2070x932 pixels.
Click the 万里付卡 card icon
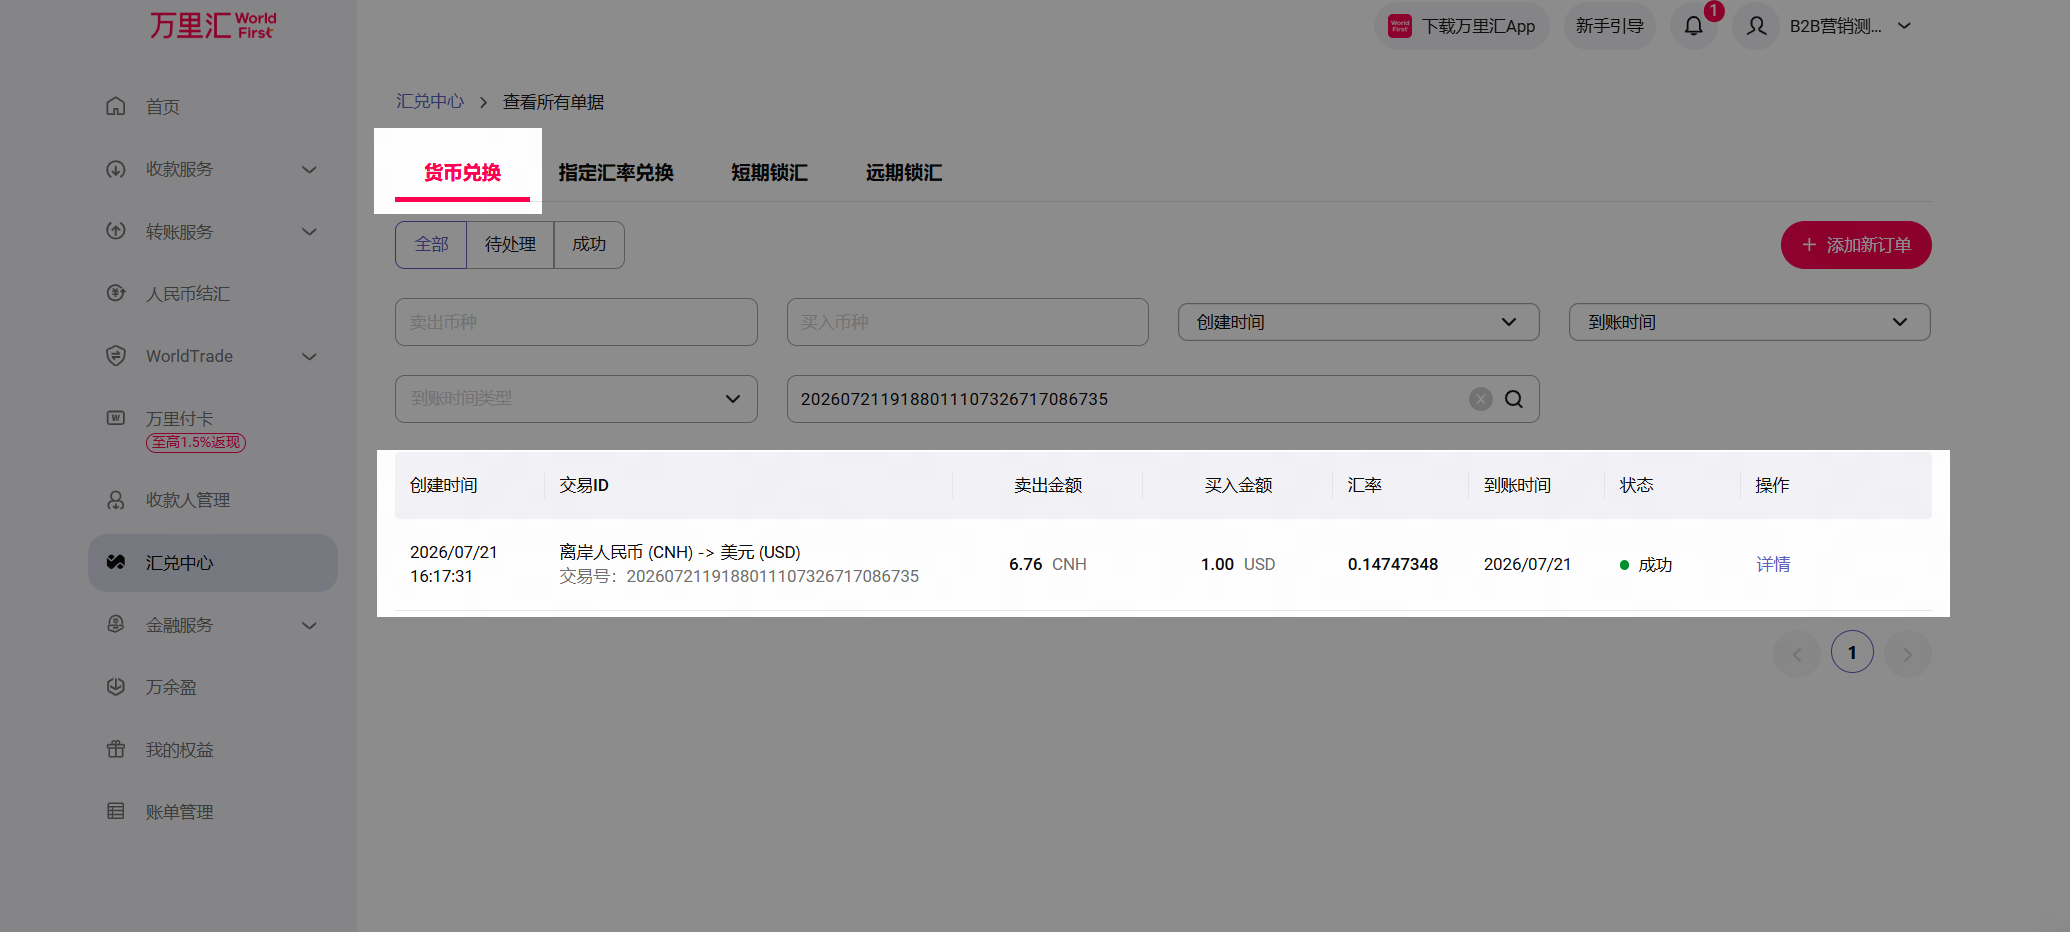pyautogui.click(x=116, y=418)
